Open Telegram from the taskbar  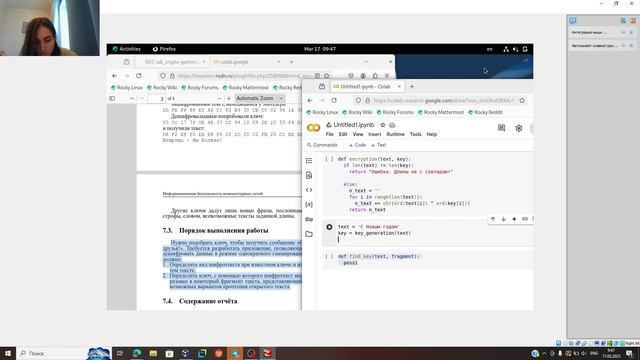pyautogui.click(x=235, y=353)
